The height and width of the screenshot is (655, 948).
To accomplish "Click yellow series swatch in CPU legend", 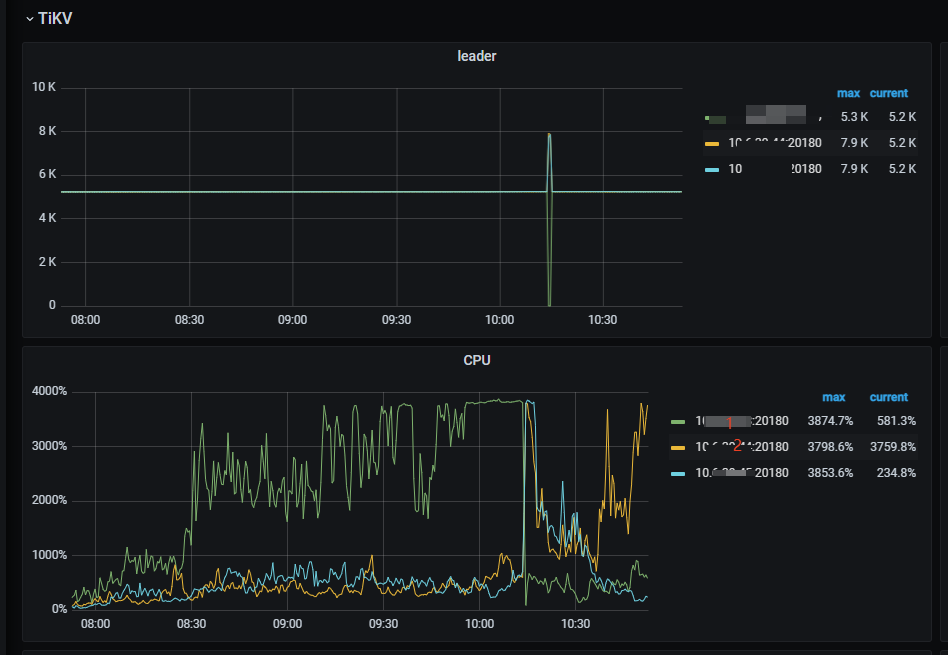I will coord(679,447).
